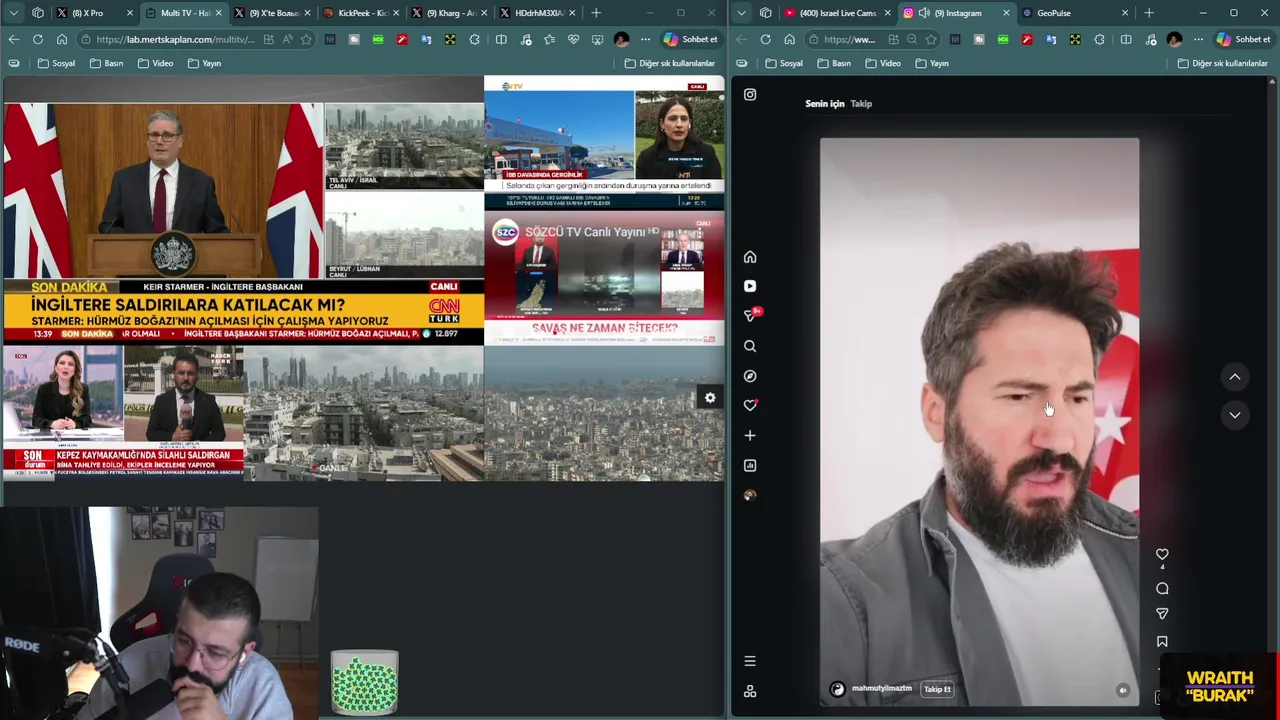Open the Instagram hamburger menu
The height and width of the screenshot is (720, 1280).
(750, 661)
